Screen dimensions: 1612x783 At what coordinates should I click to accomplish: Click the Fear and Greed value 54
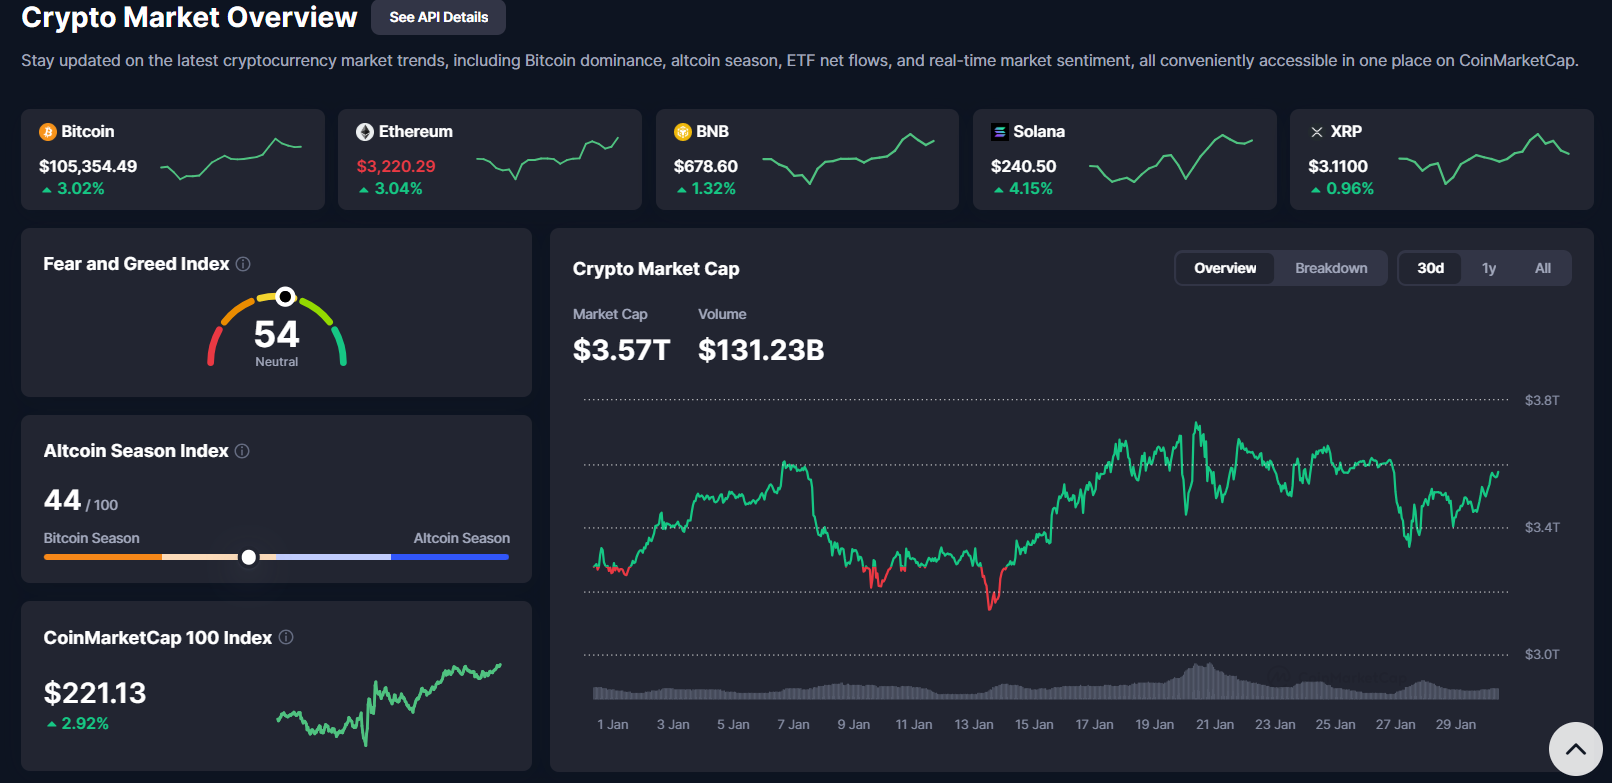click(277, 334)
